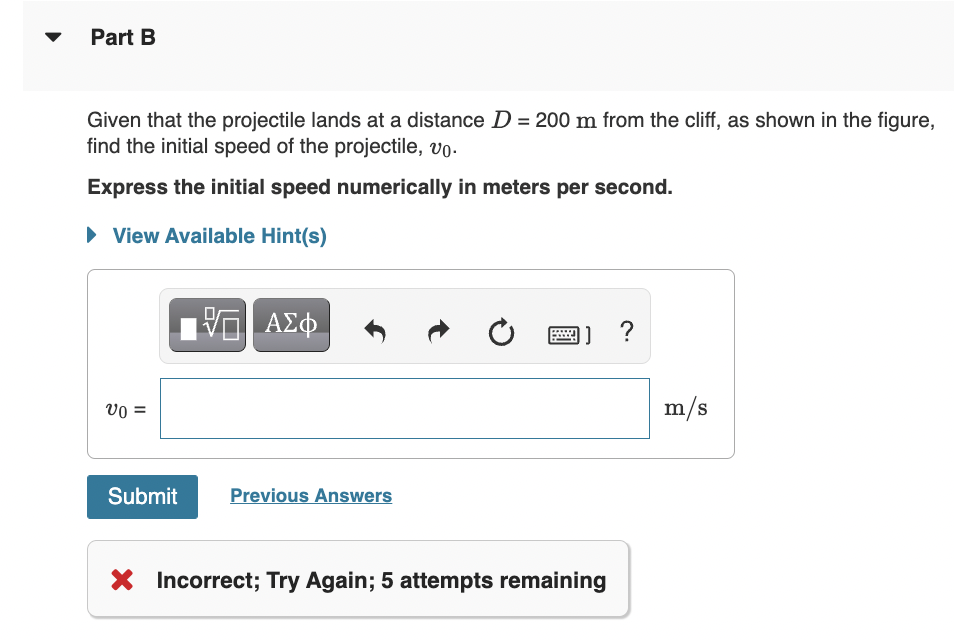The height and width of the screenshot is (640, 954).
Task: Click inside the v0 answer box
Action: [404, 408]
